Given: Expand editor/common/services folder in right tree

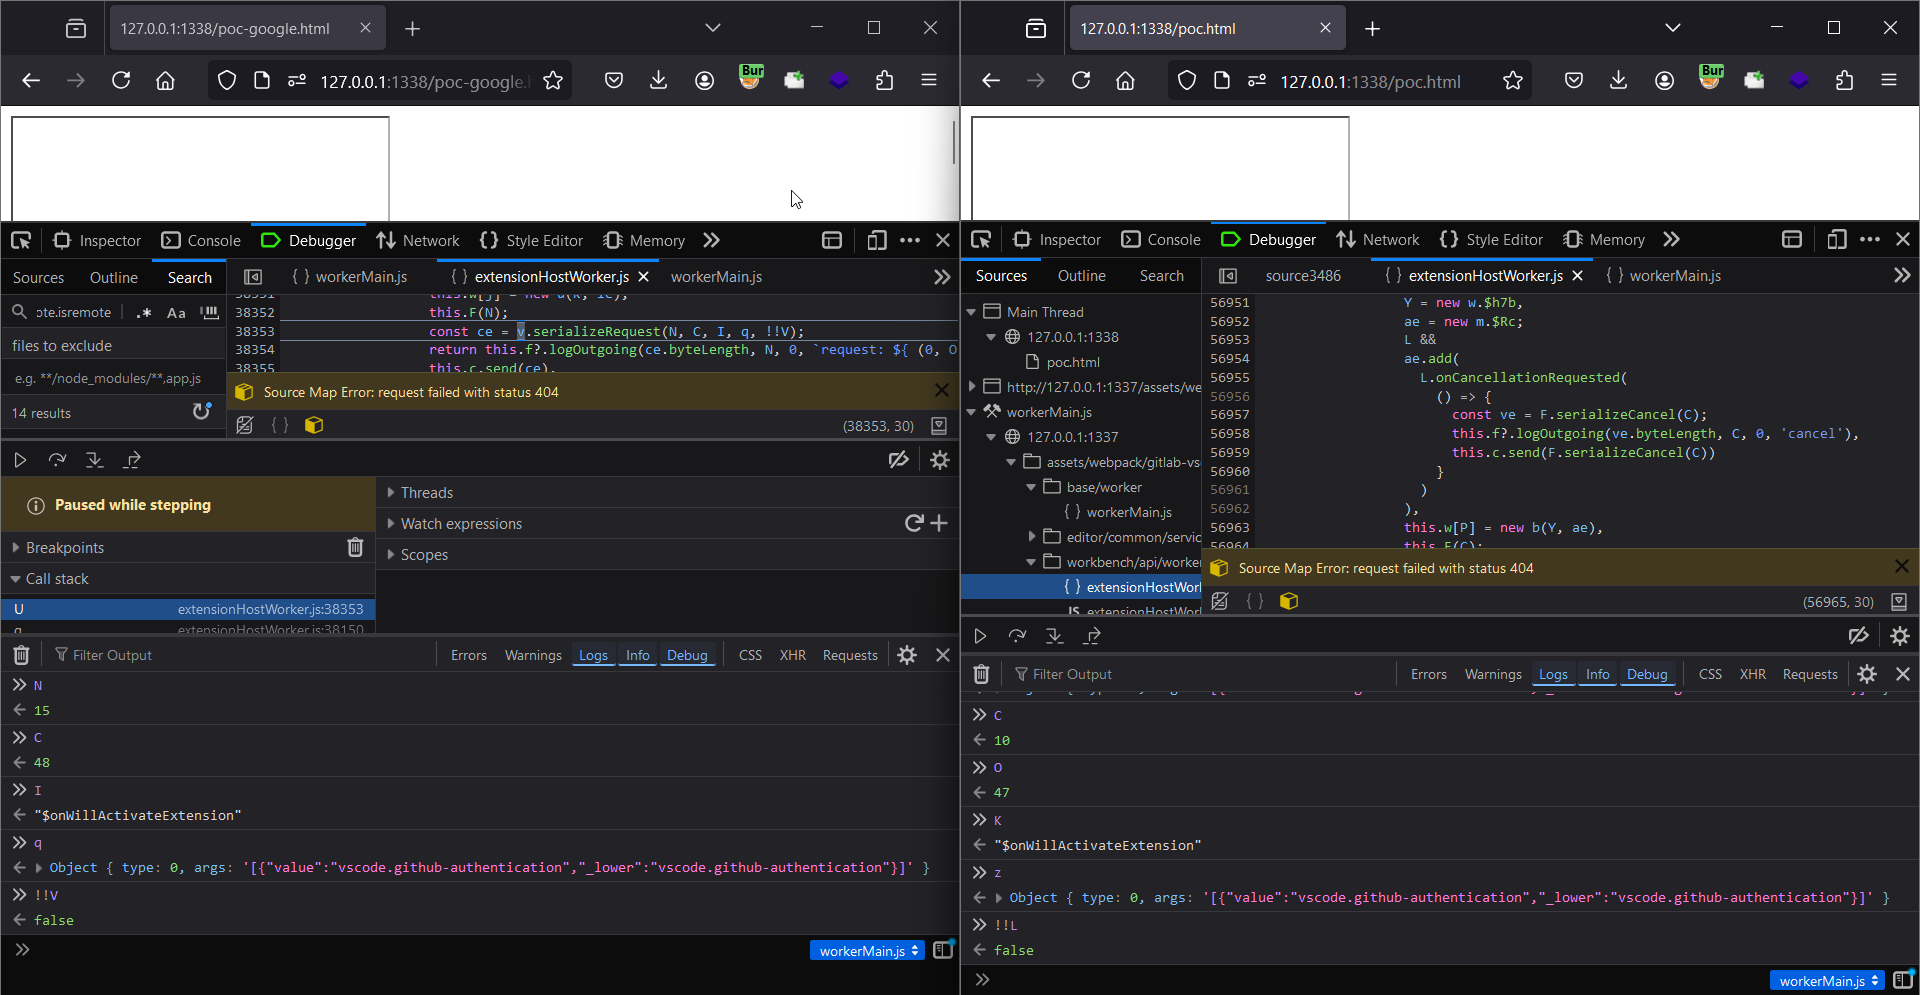Looking at the screenshot, I should point(1031,537).
